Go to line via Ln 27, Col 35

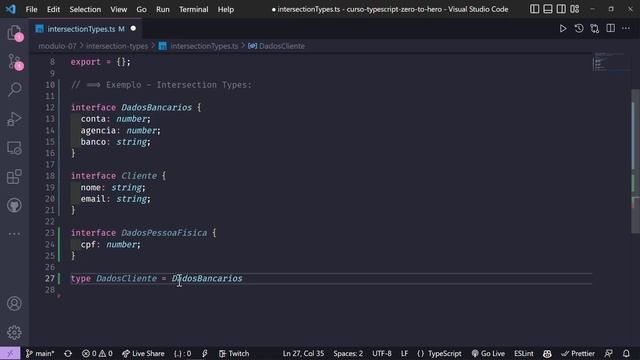pos(303,353)
